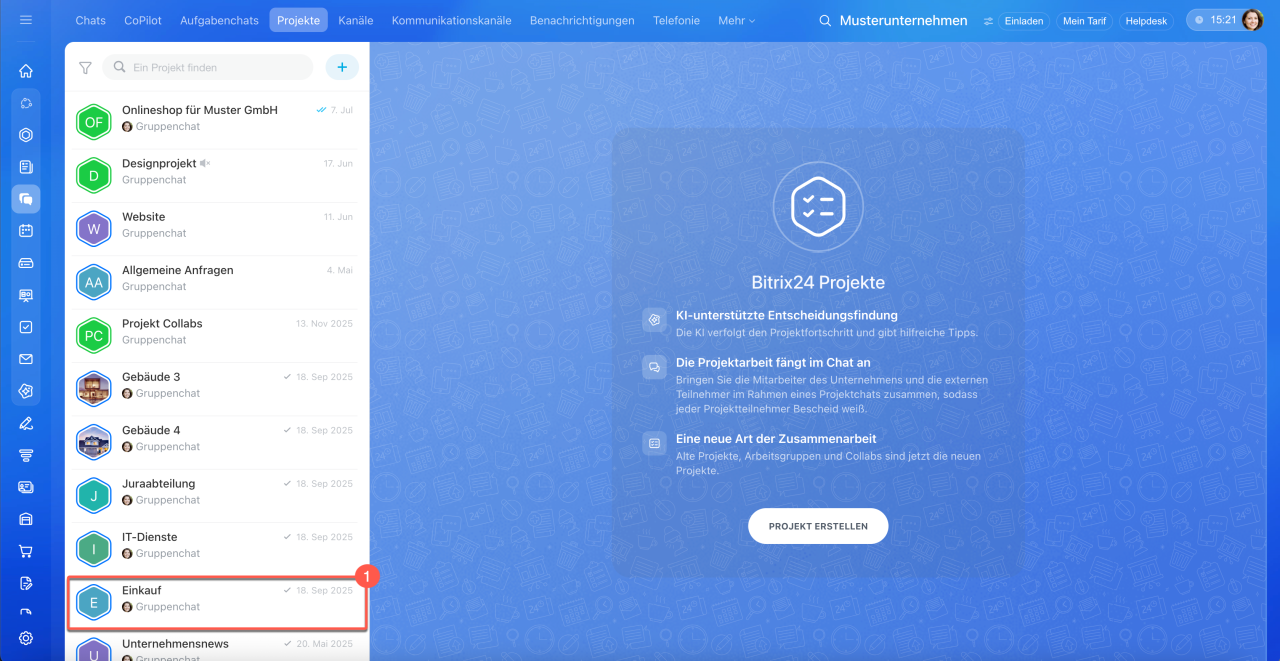
Task: Open the mail envelope icon in sidebar
Action: (x=26, y=359)
